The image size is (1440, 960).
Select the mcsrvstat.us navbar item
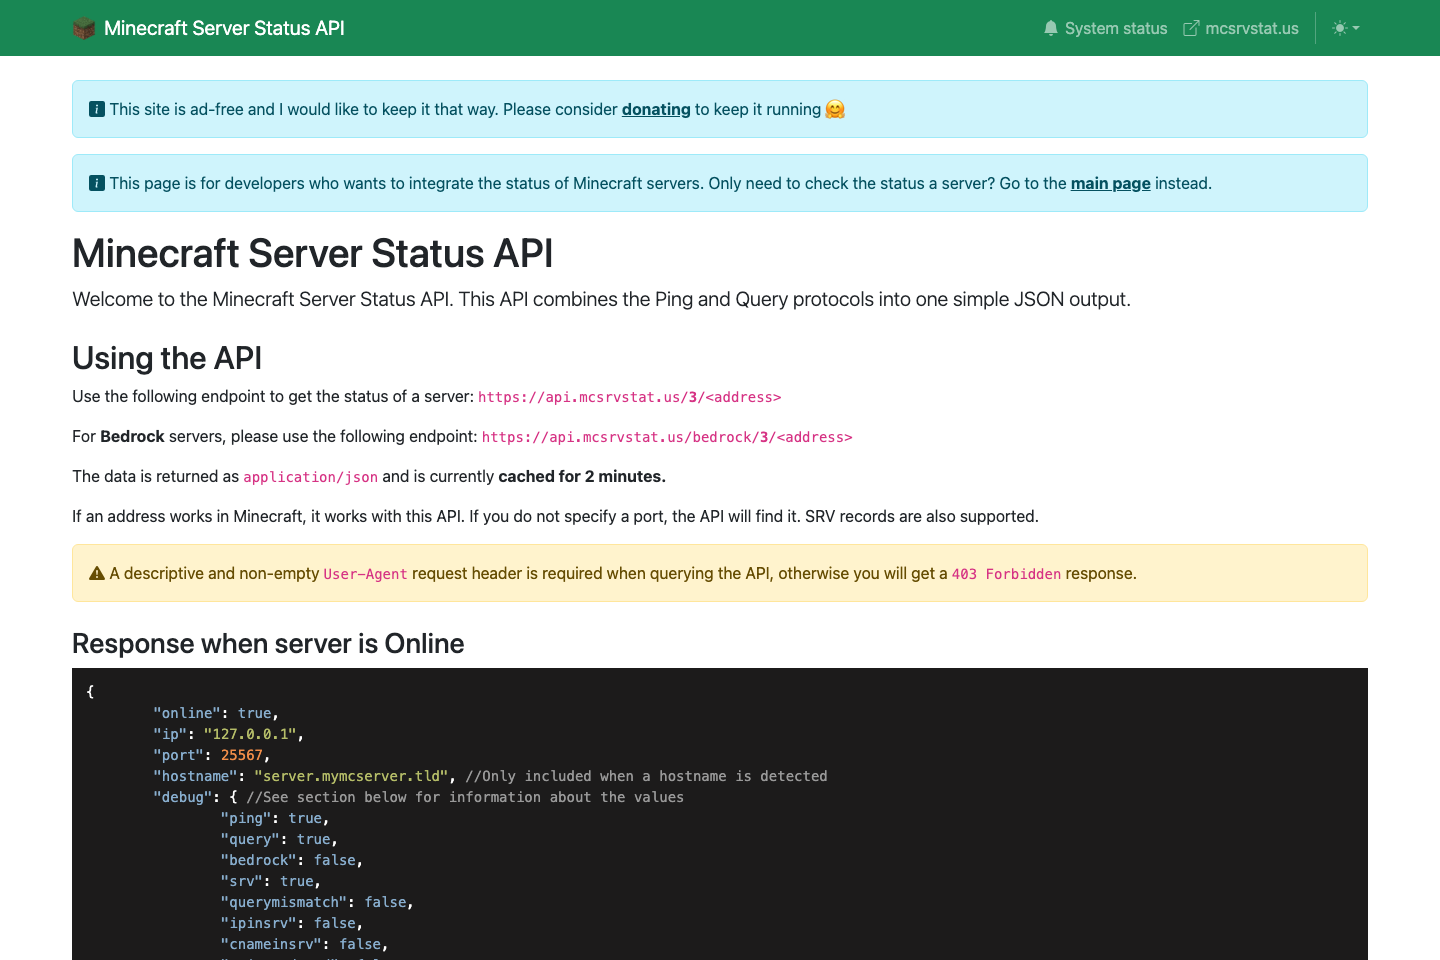(x=1250, y=28)
